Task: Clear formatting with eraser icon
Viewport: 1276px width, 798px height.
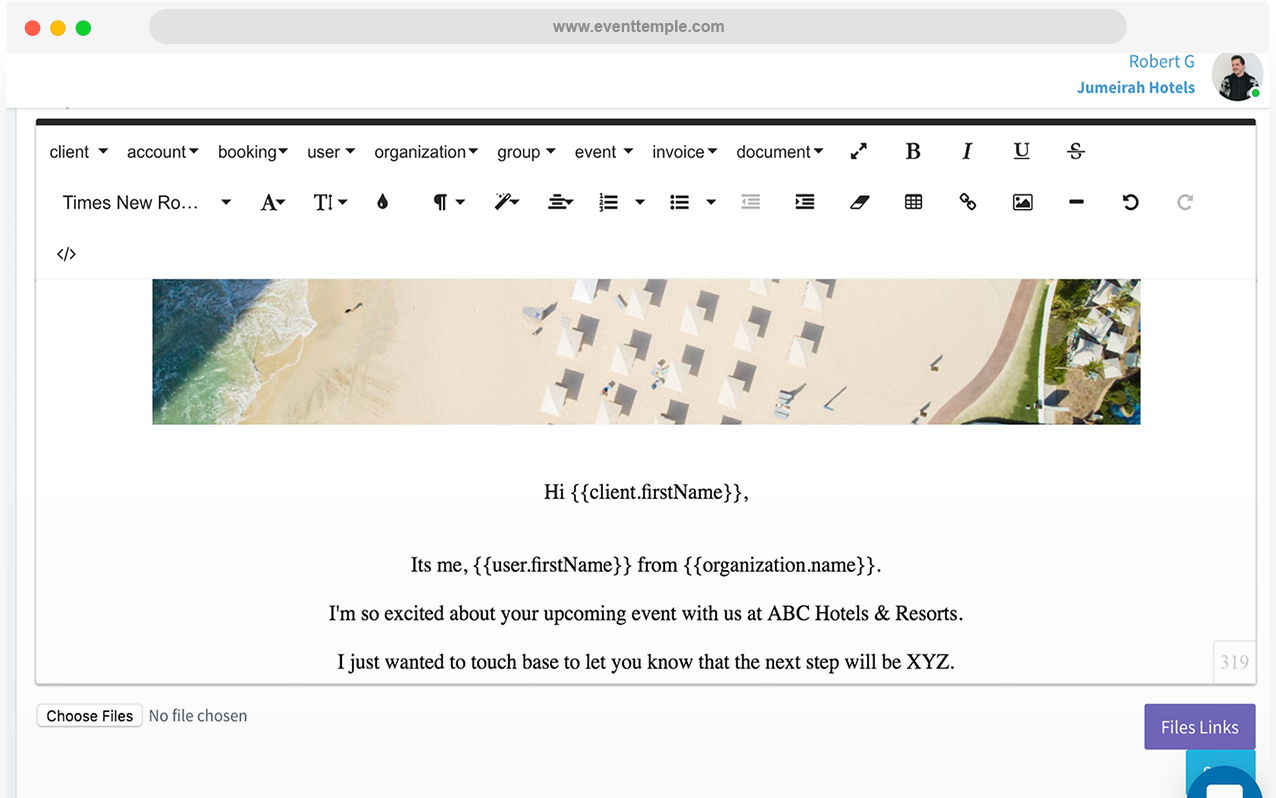Action: point(860,202)
